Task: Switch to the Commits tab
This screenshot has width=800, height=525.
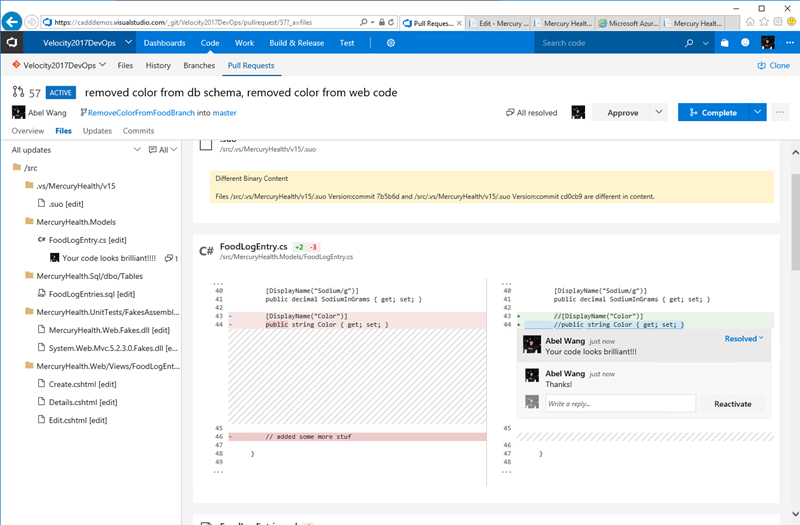Action: [x=138, y=131]
